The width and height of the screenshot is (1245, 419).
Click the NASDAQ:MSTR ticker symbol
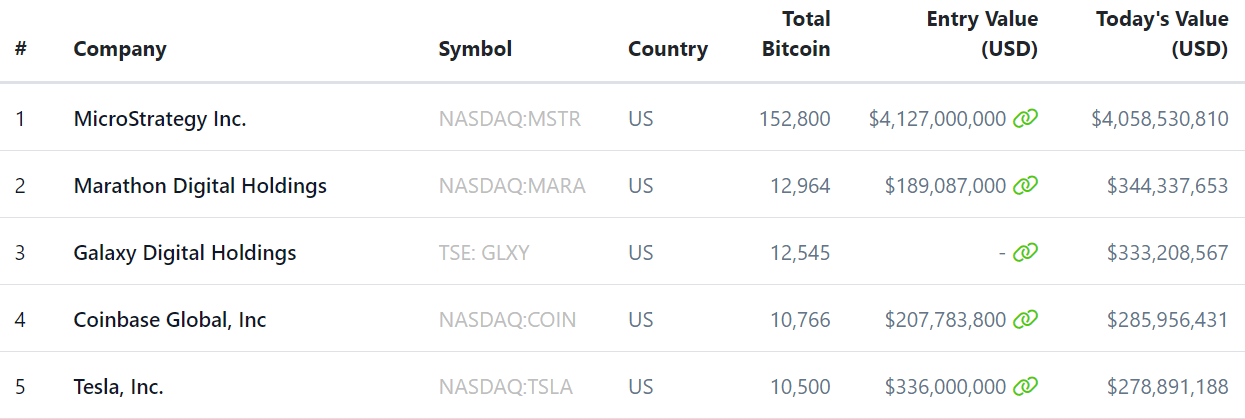tap(509, 119)
